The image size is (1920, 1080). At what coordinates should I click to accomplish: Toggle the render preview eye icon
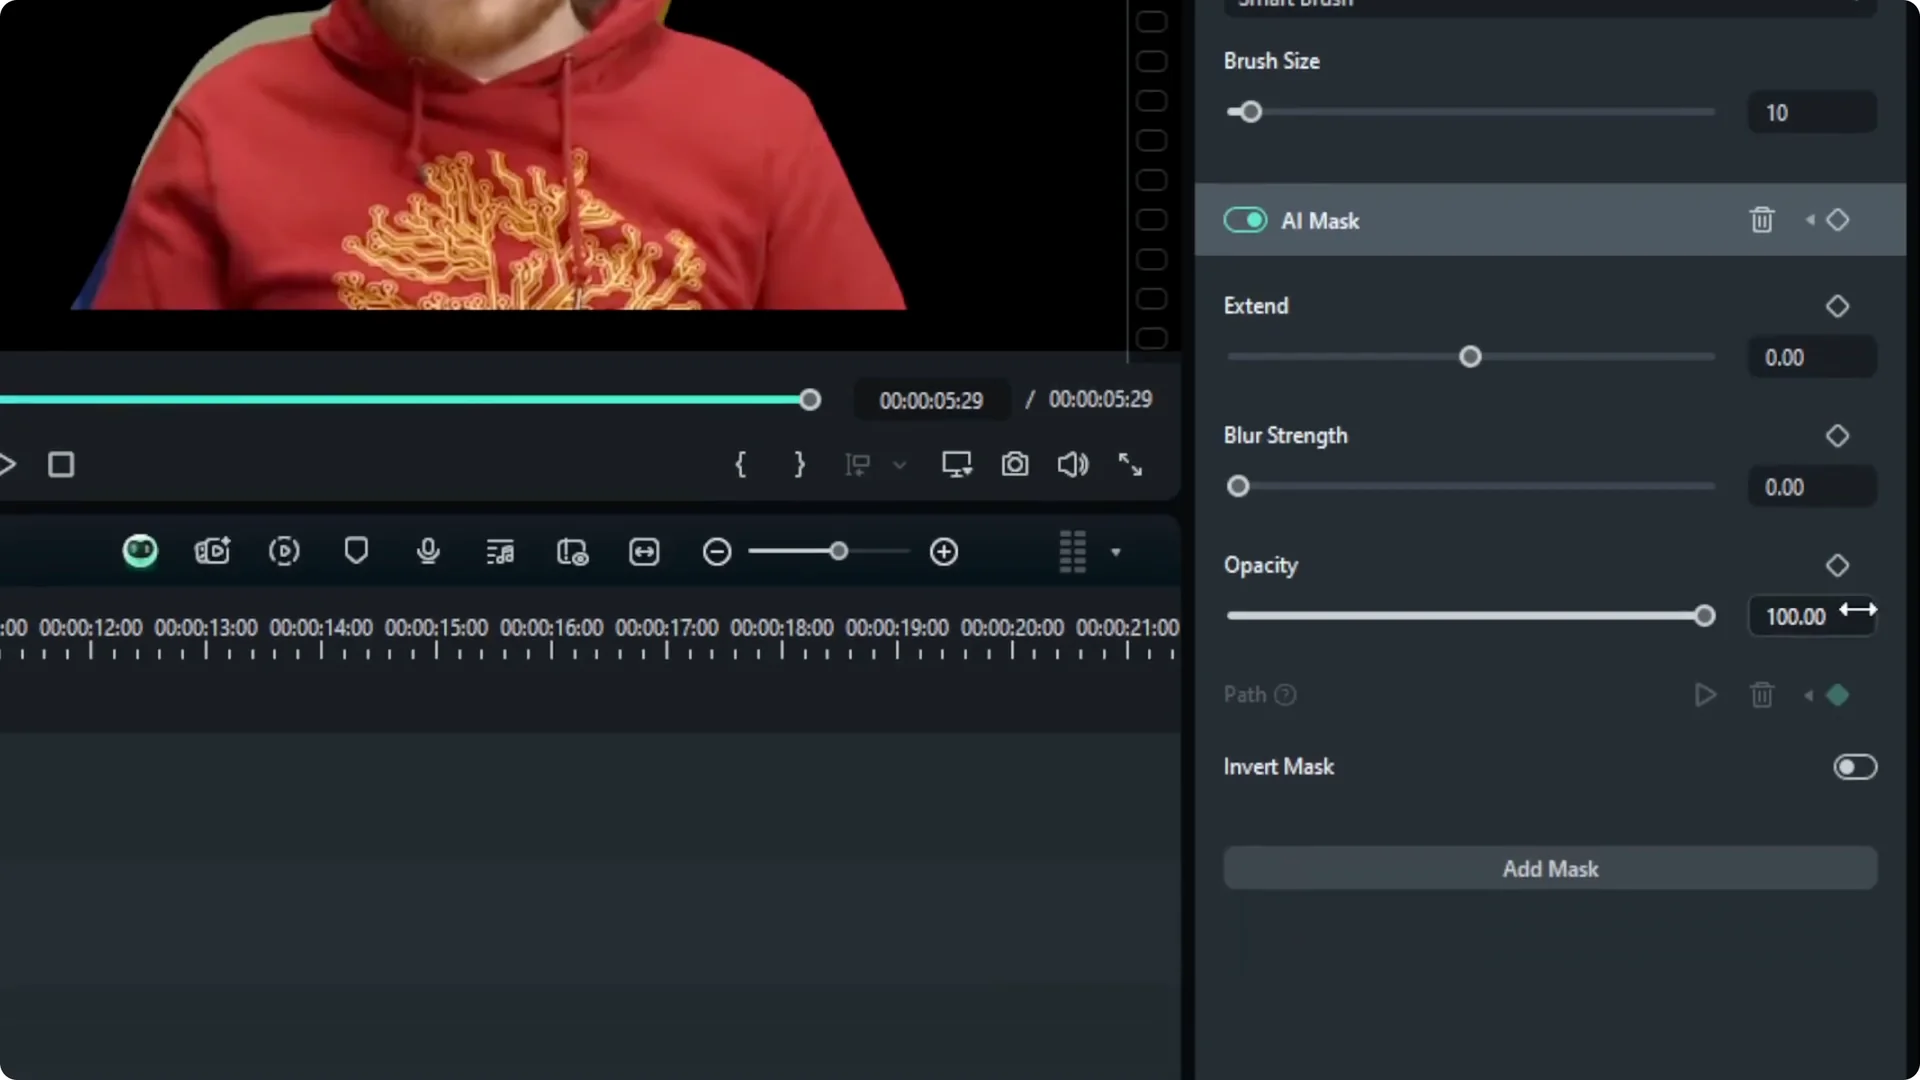[571, 551]
